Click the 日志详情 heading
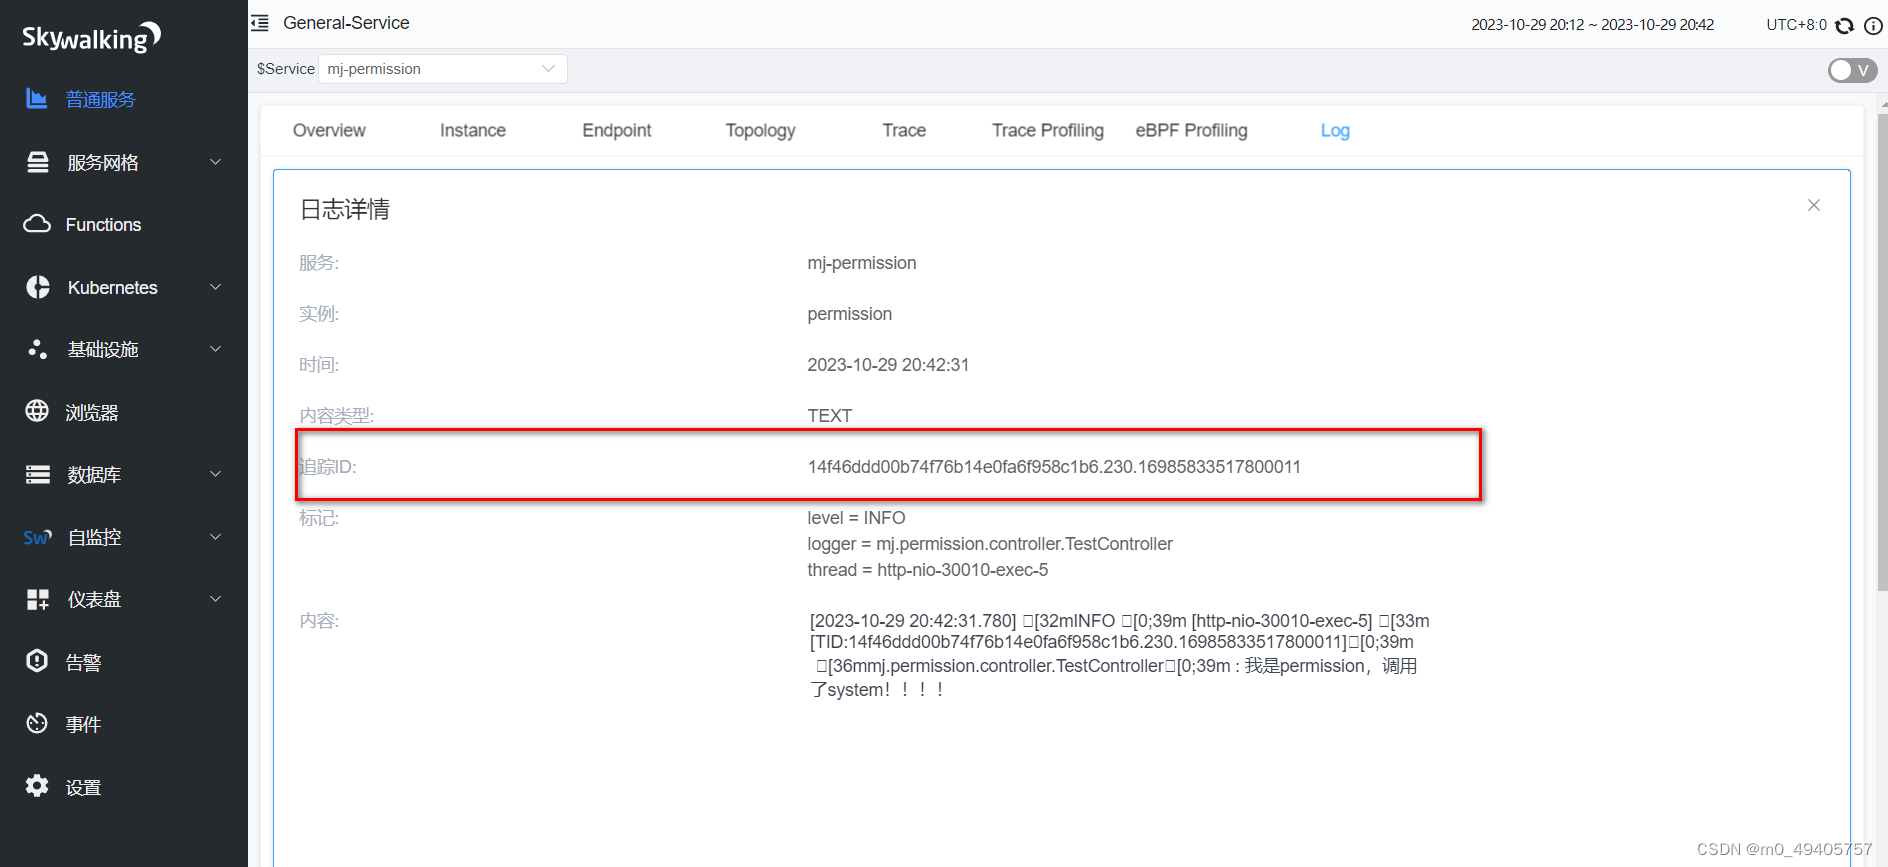The height and width of the screenshot is (867, 1888). click(345, 209)
